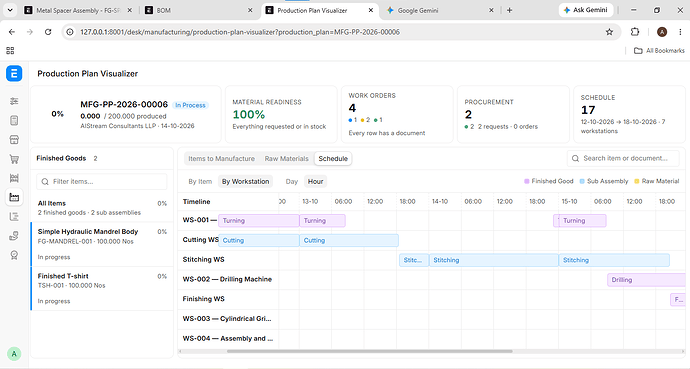690x369 pixels.
Task: Click the Filter items input field
Action: [102, 182]
